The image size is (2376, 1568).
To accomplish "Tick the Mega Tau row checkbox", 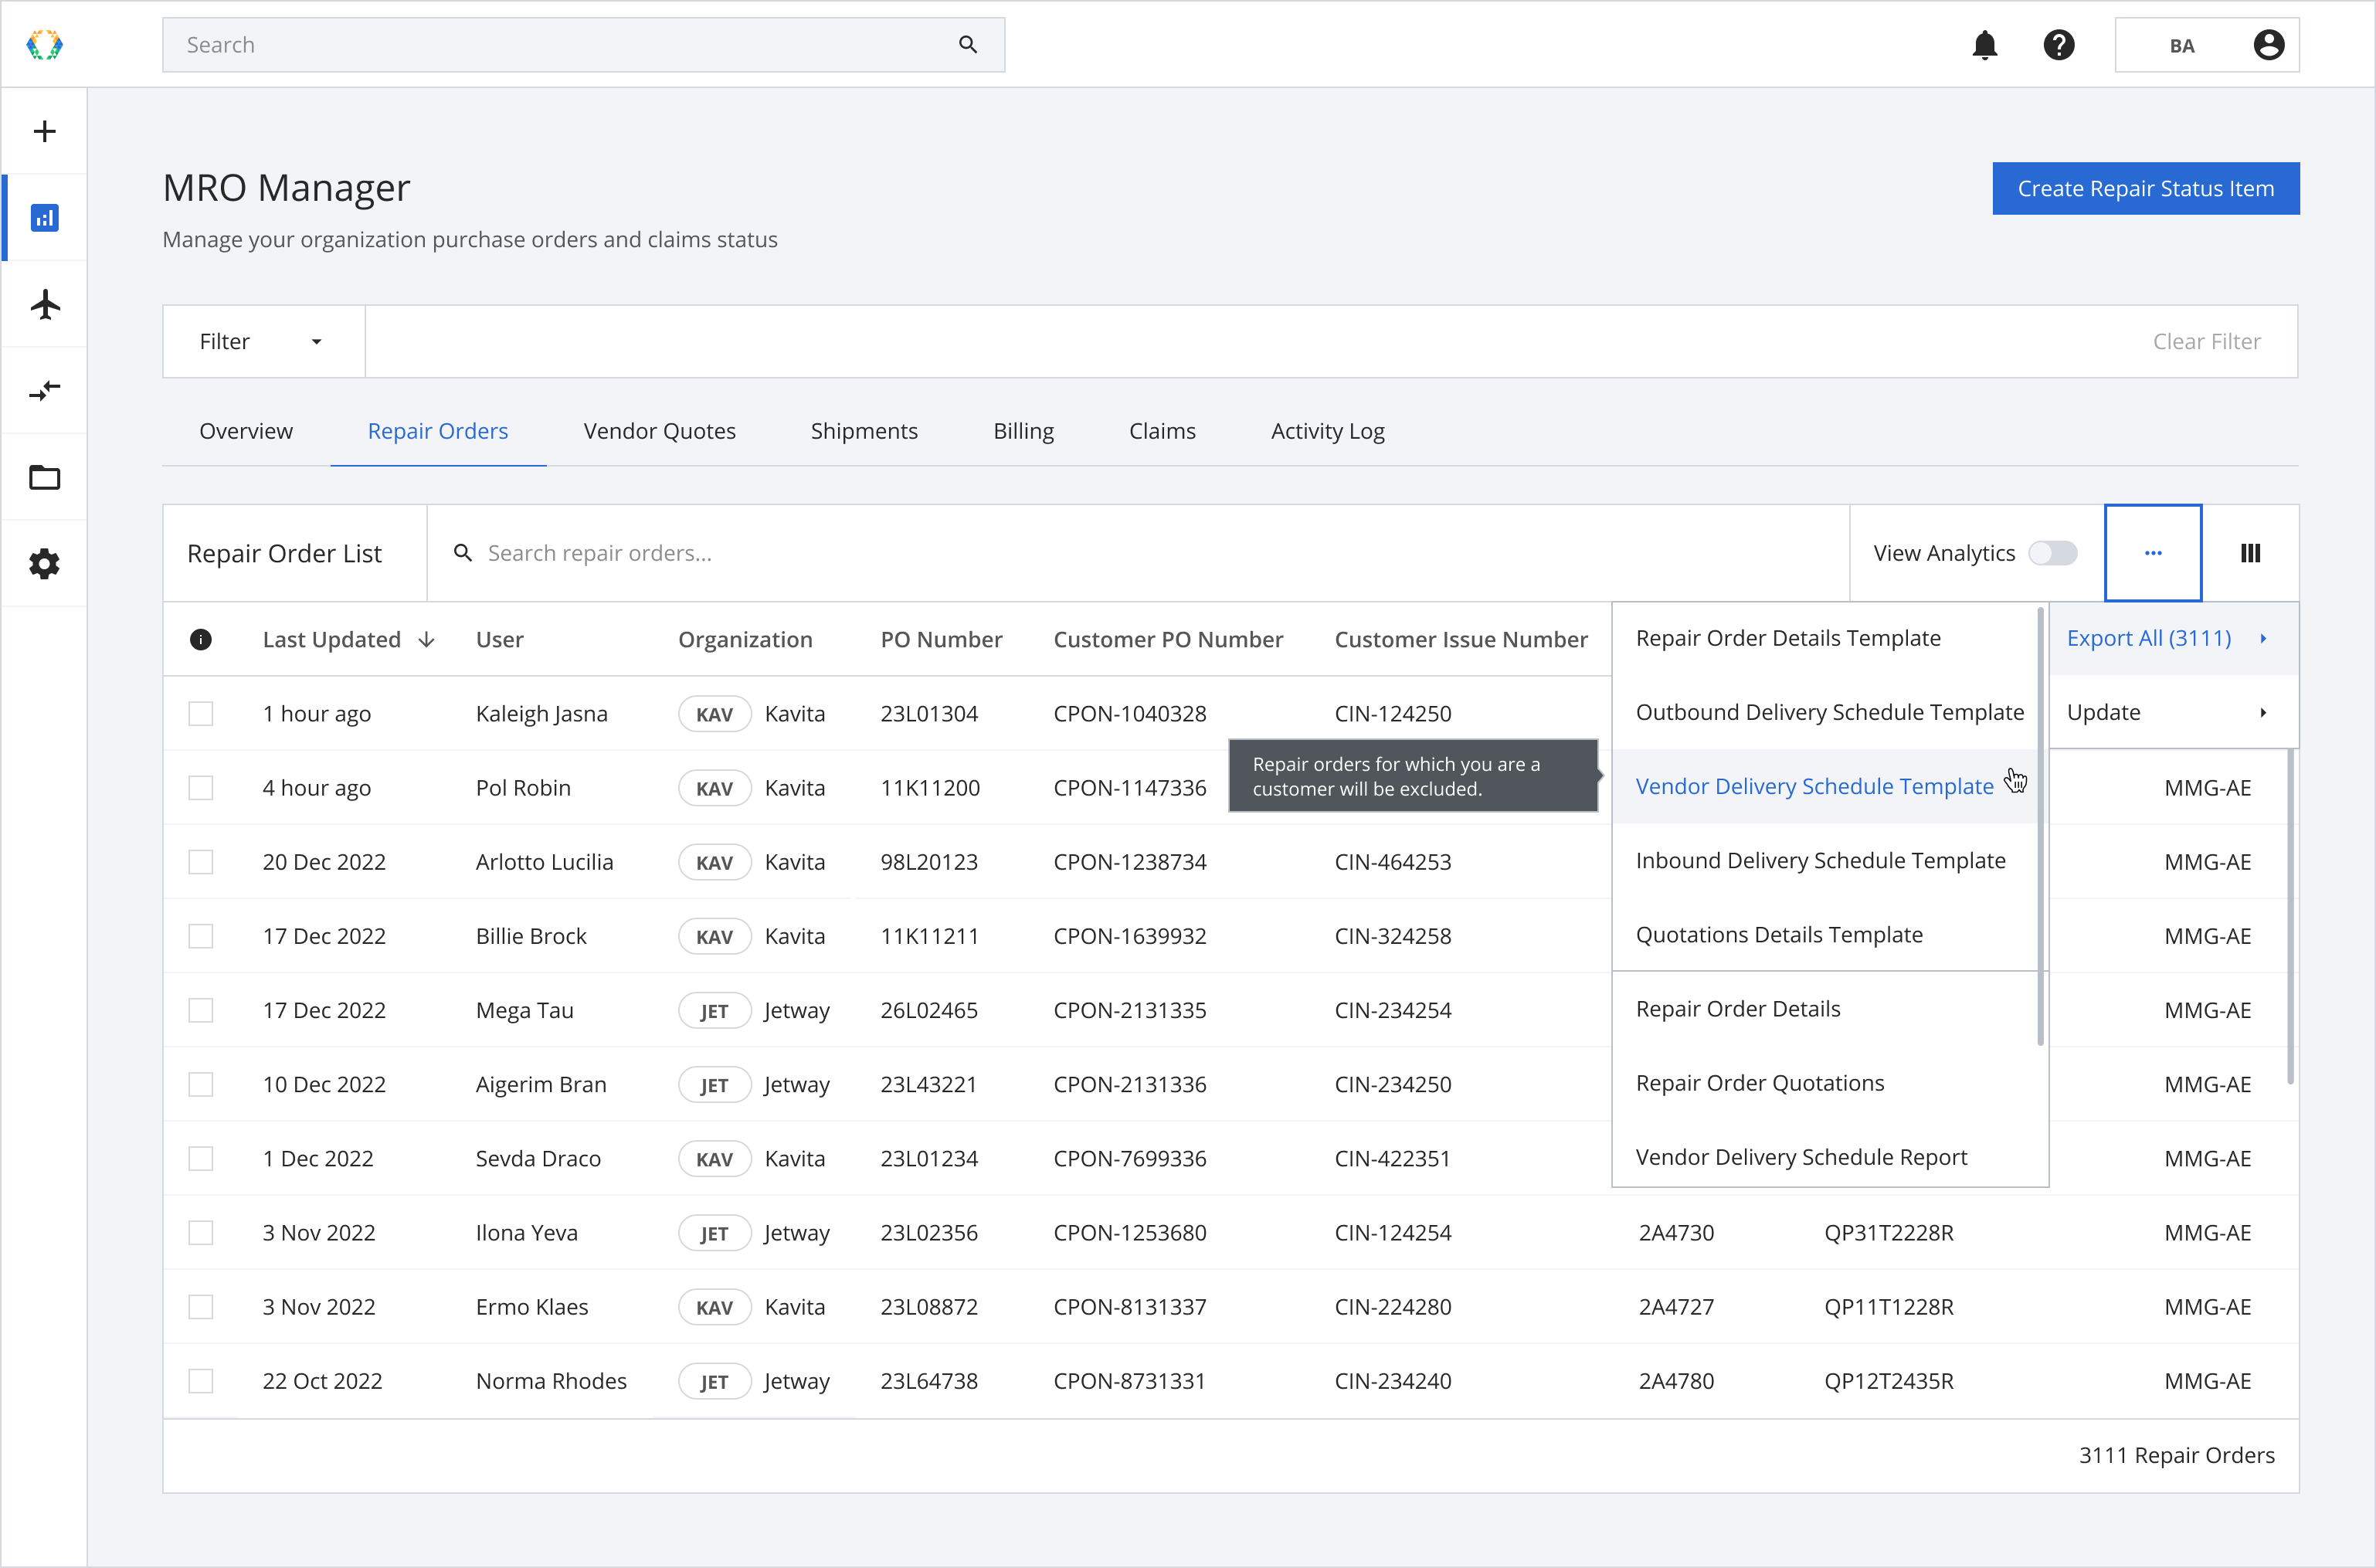I will [x=200, y=1010].
